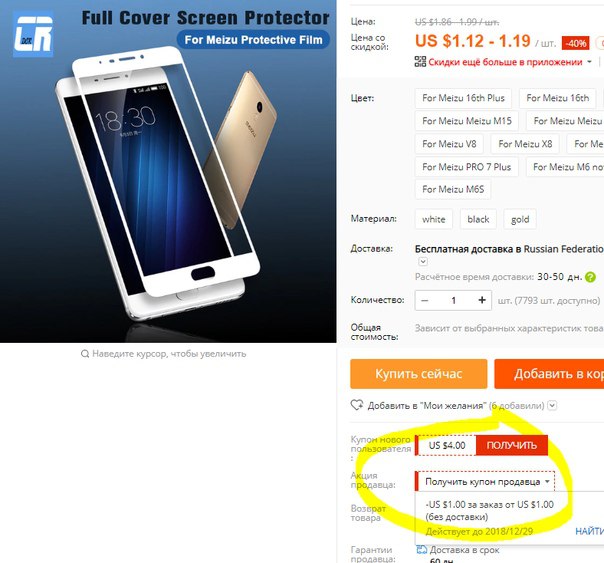604x563 pixels.
Task: Open the 'Получить купон продавца' dropdown
Action: [485, 481]
